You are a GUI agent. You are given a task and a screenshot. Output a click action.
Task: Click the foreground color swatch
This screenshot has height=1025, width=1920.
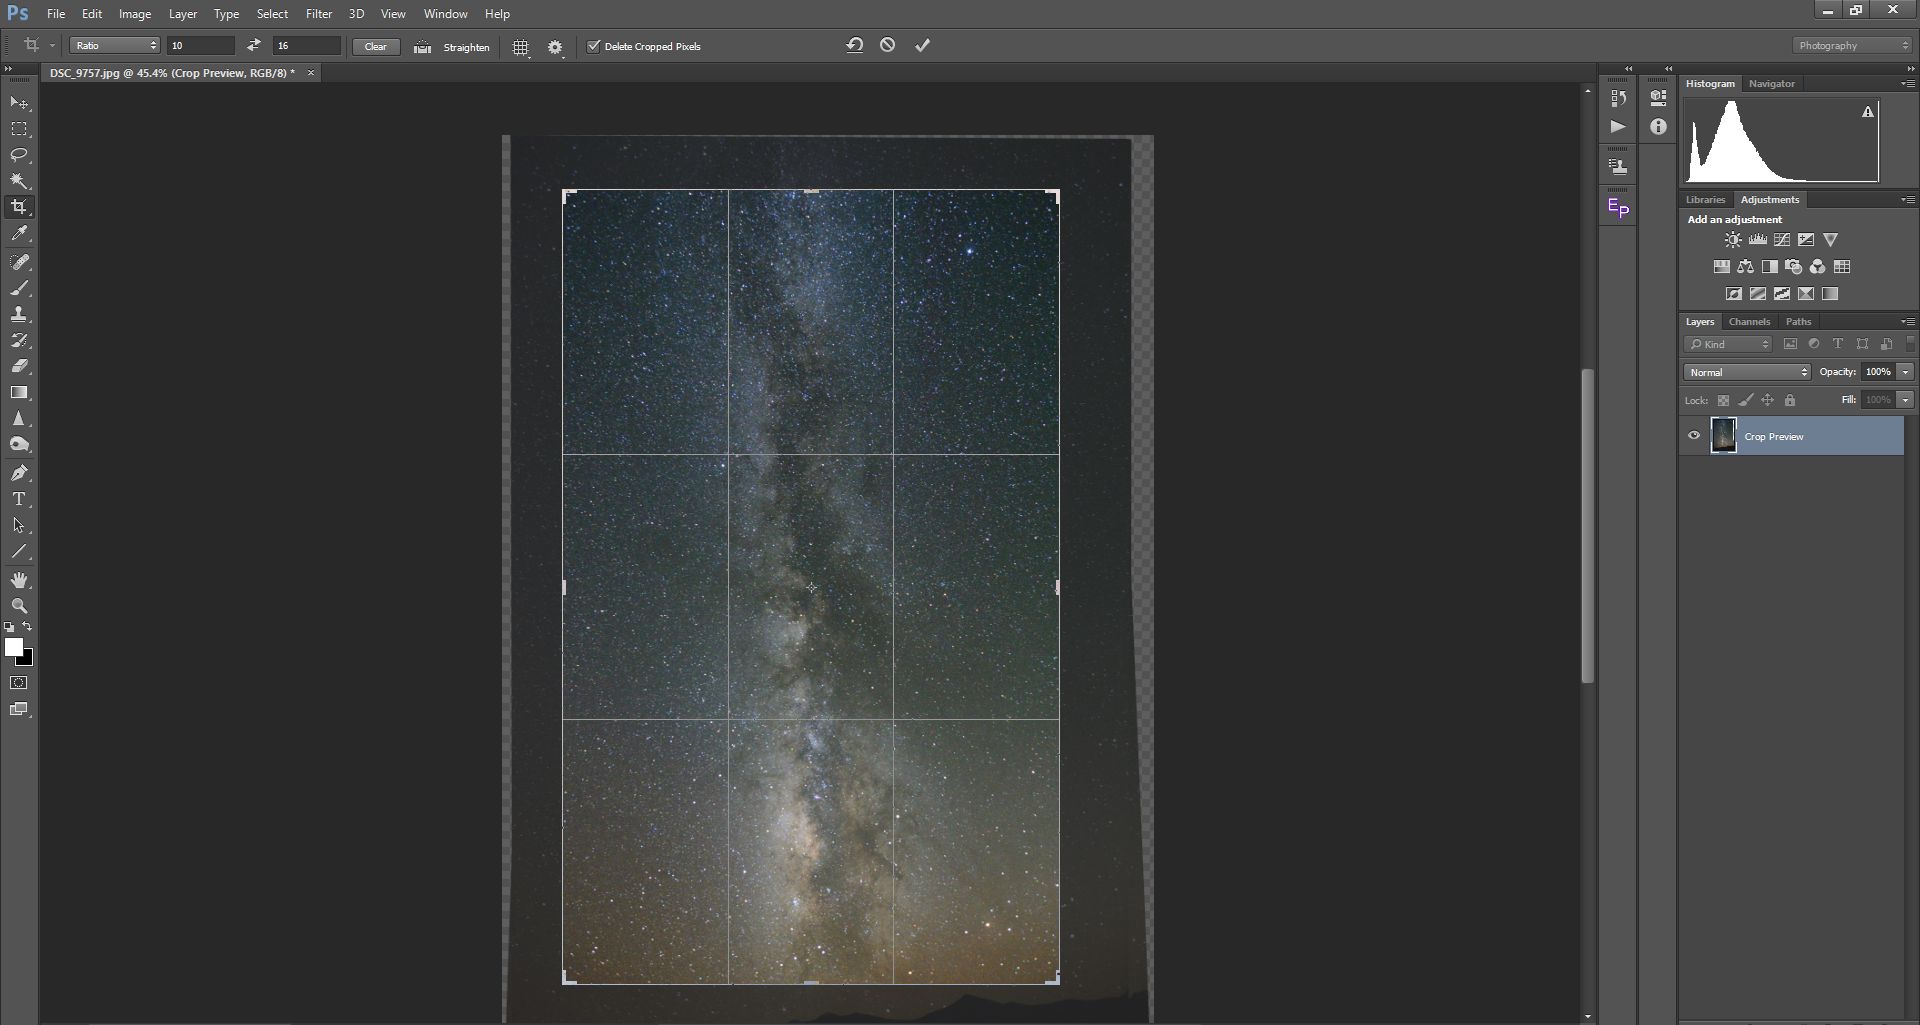[x=13, y=647]
